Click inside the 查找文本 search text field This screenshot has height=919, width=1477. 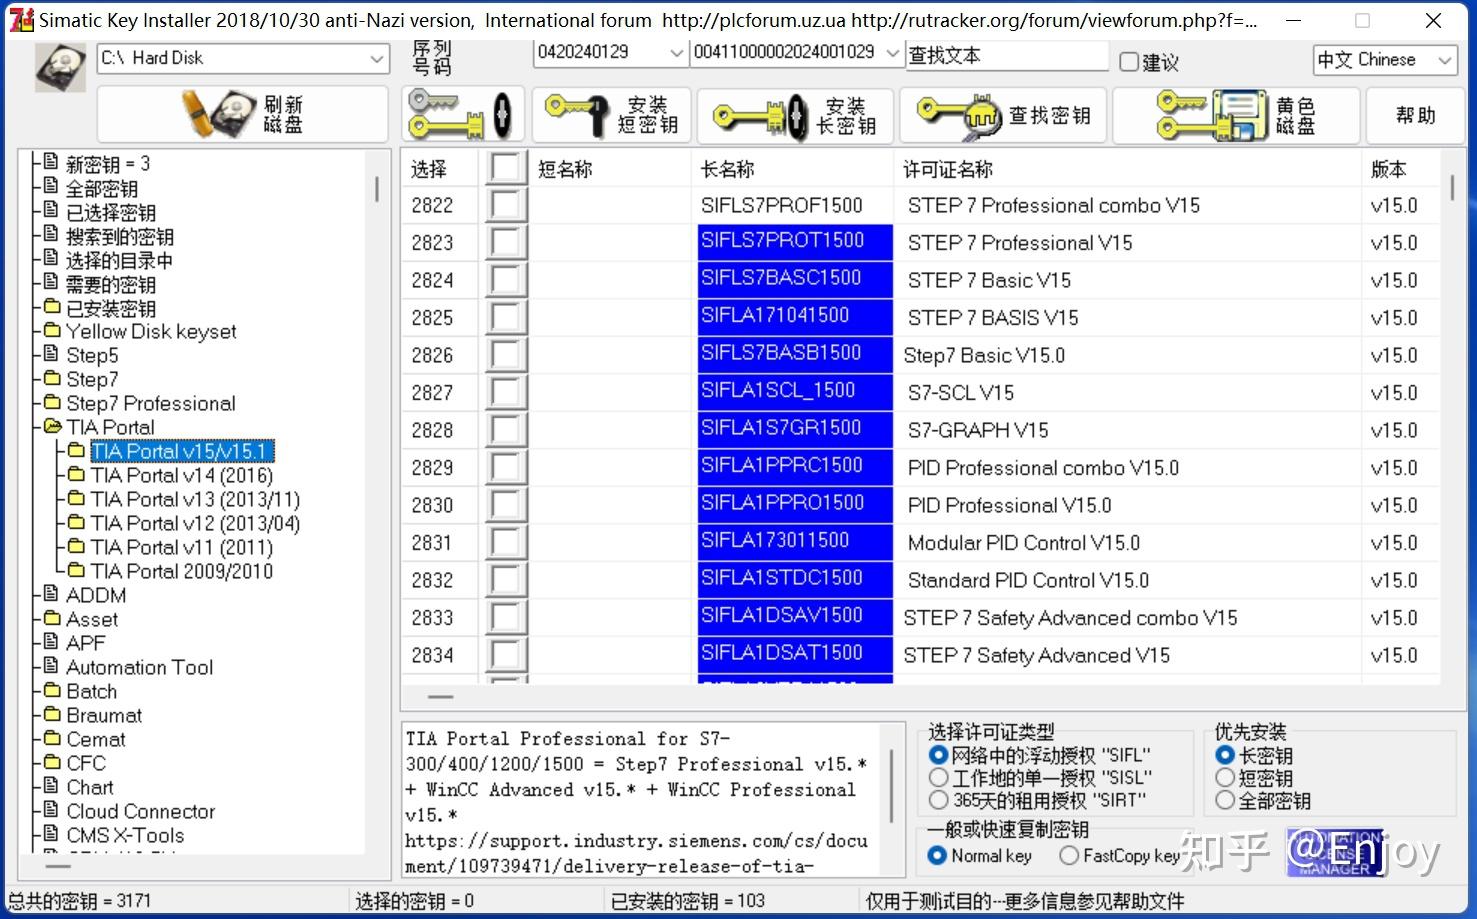(1005, 55)
